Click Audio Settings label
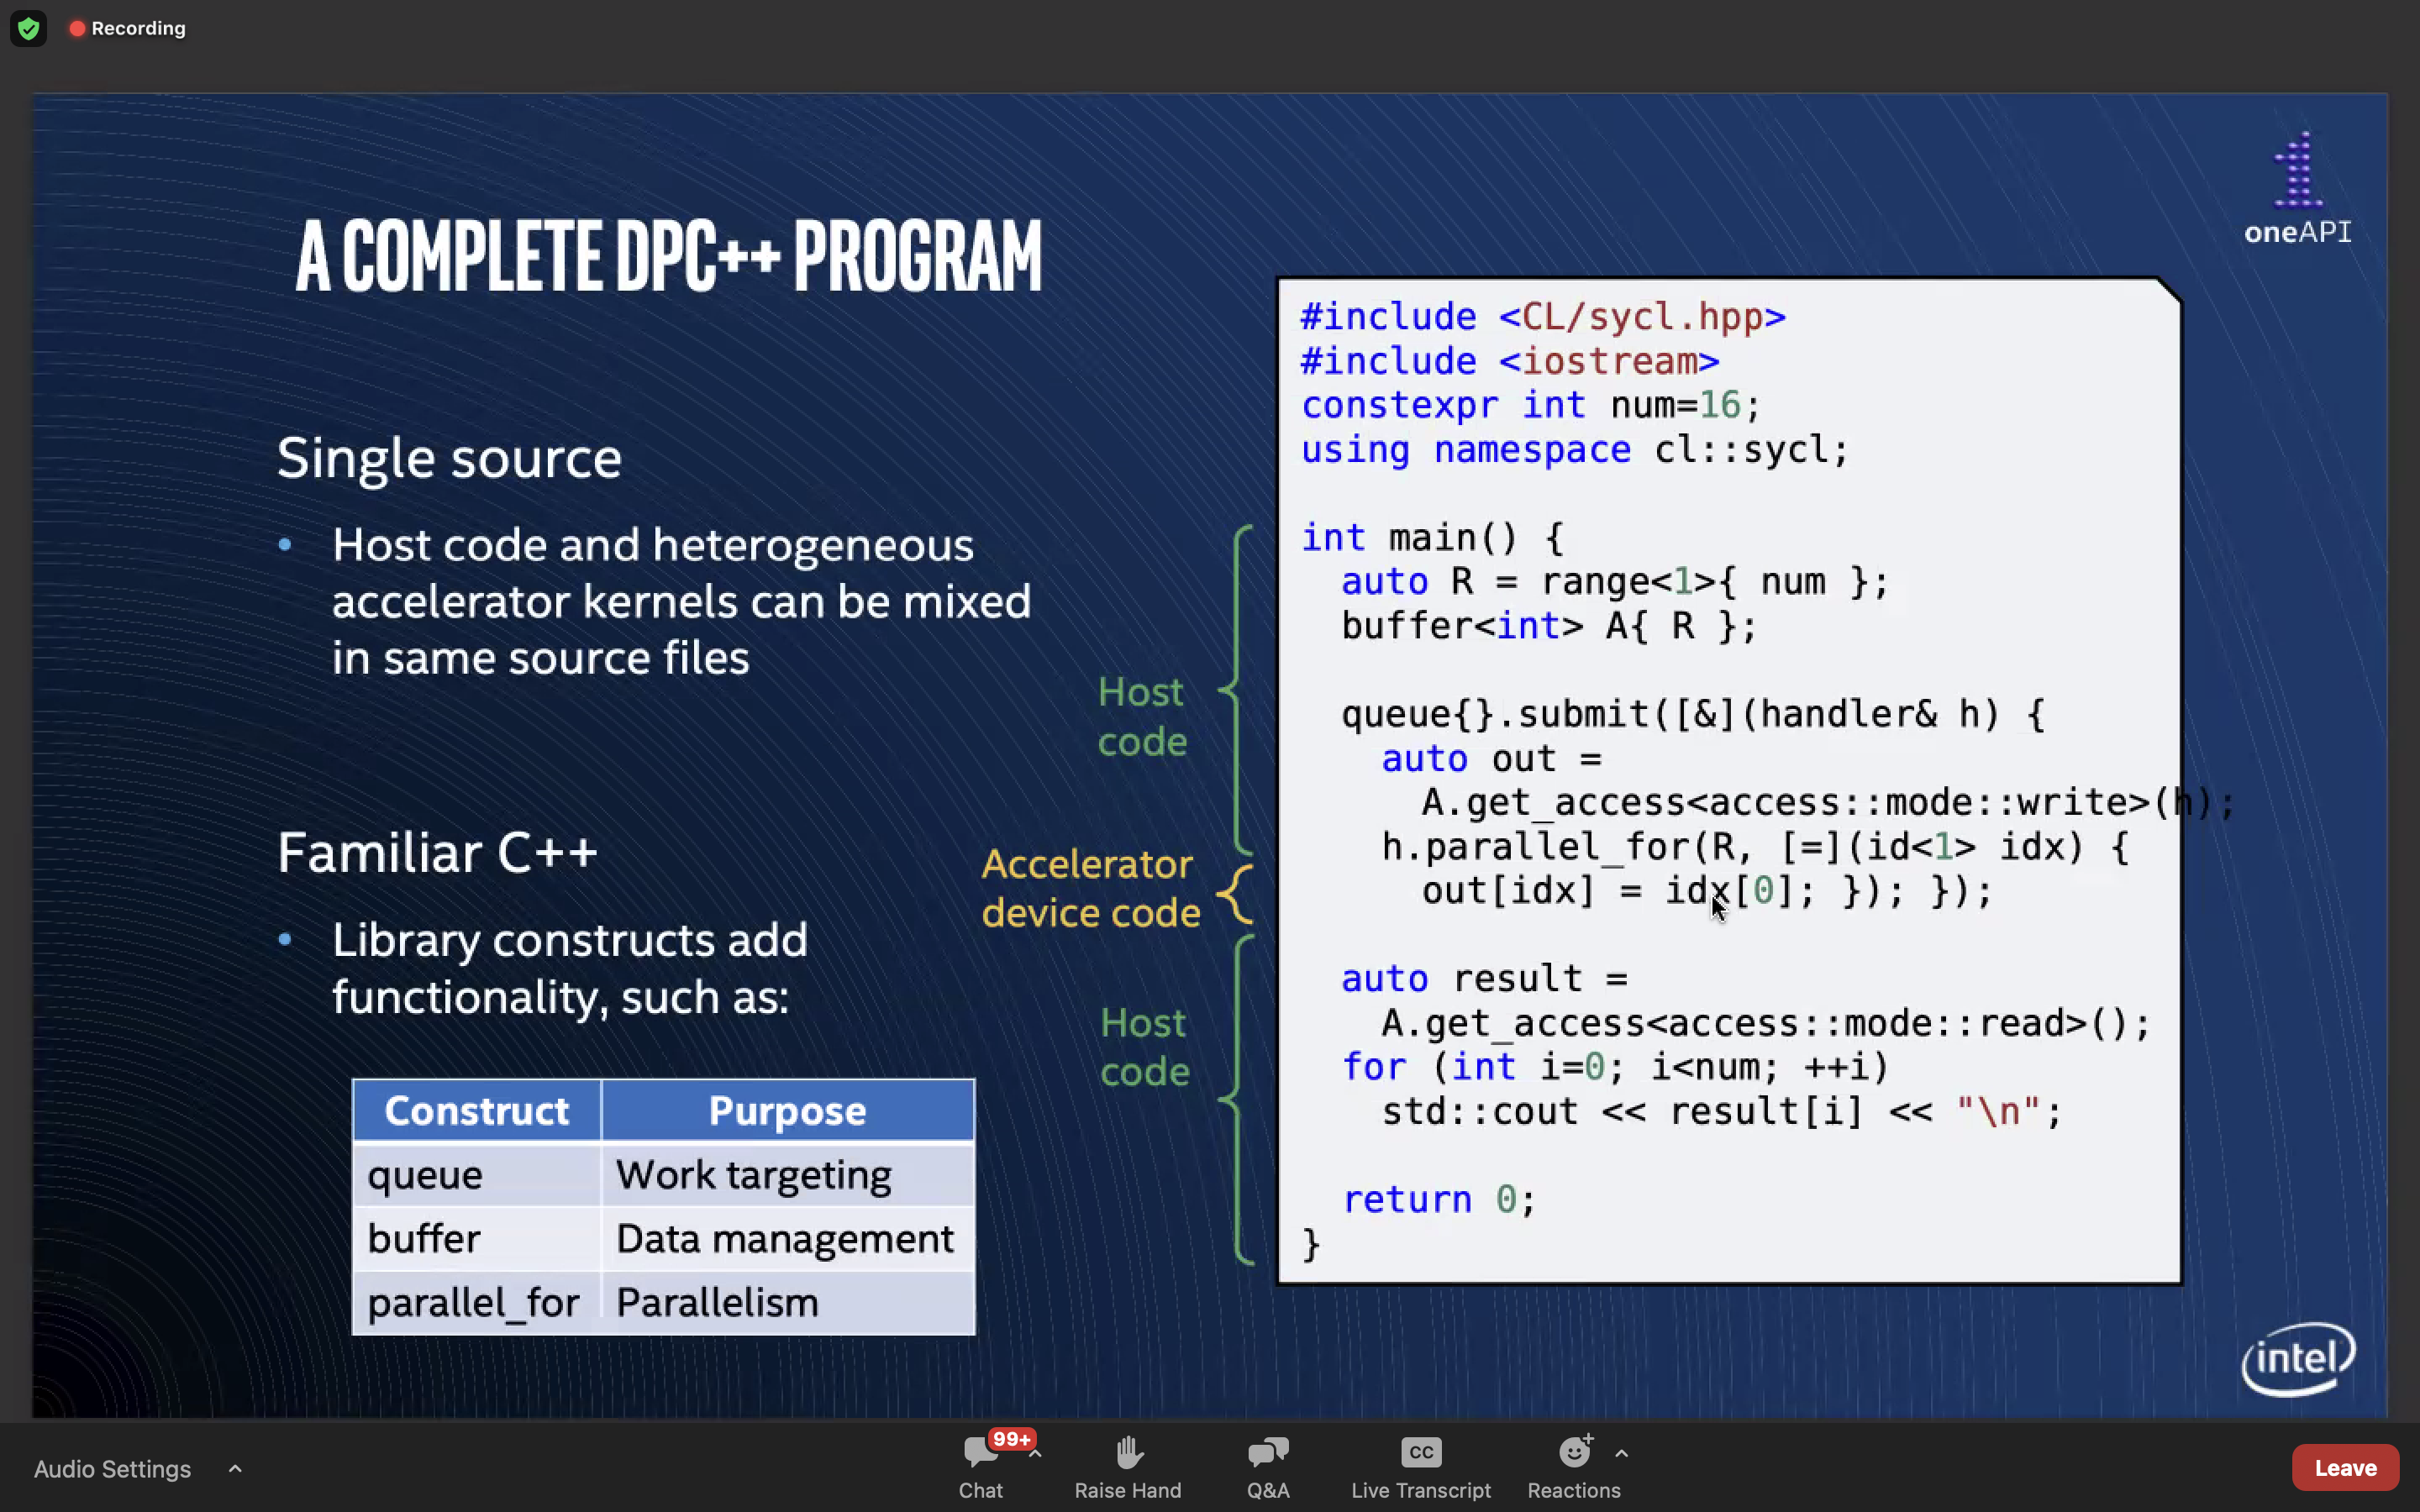This screenshot has height=1512, width=2420. coord(112,1468)
